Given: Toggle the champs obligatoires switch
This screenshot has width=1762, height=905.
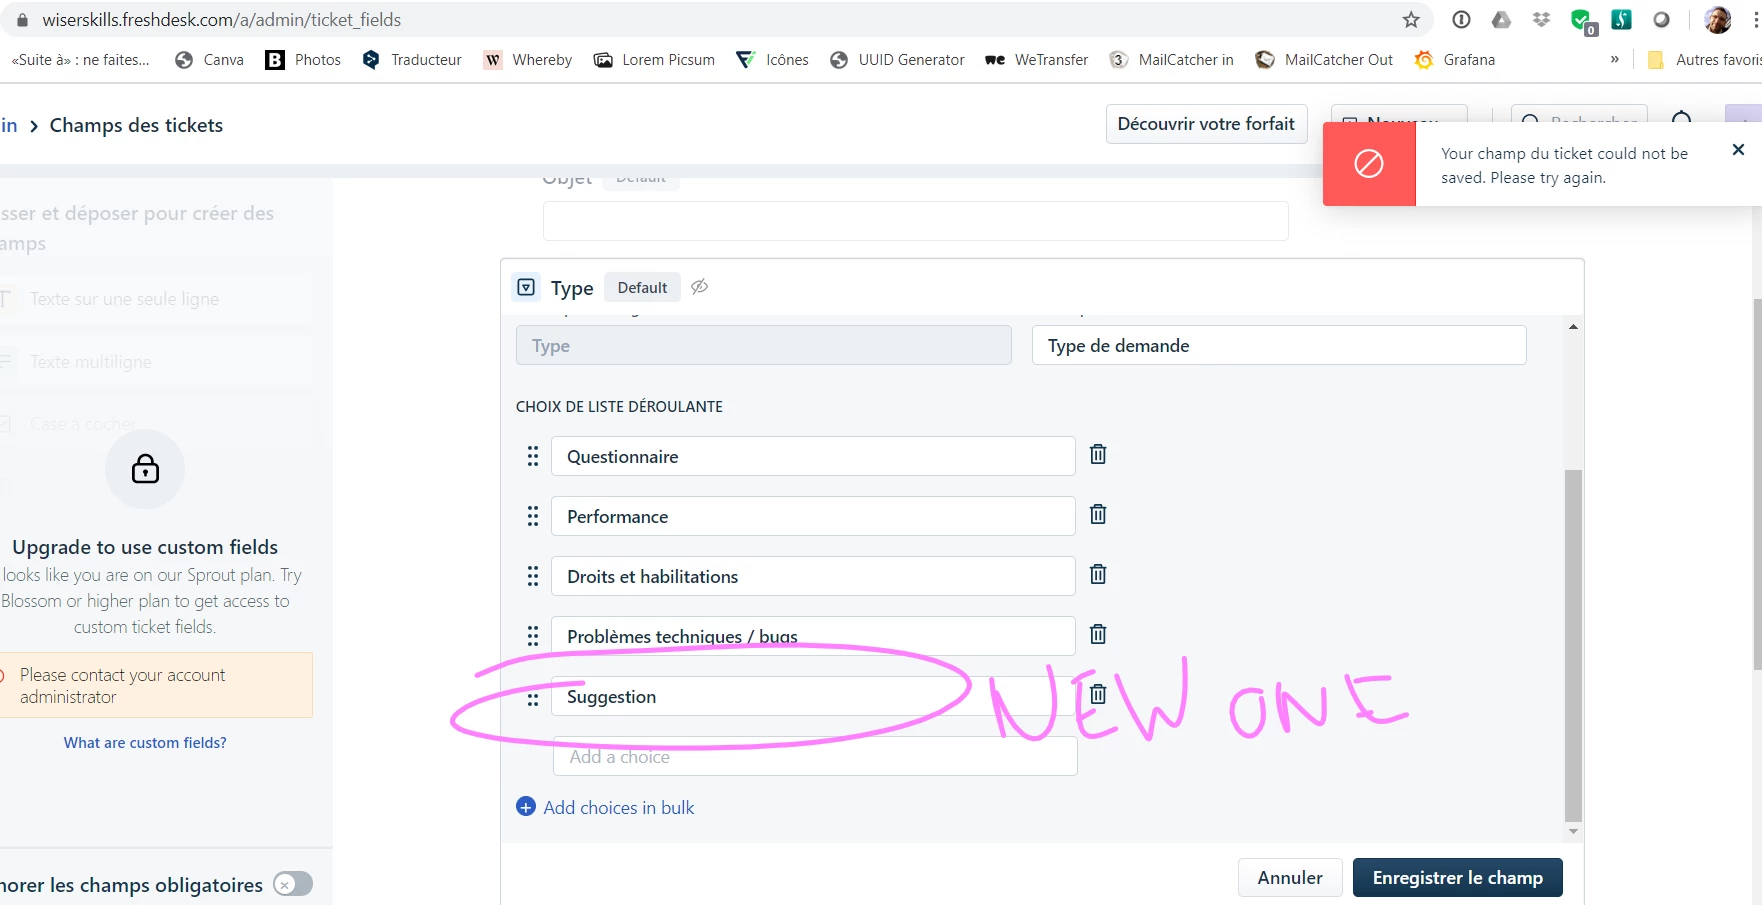Looking at the screenshot, I should click(293, 884).
